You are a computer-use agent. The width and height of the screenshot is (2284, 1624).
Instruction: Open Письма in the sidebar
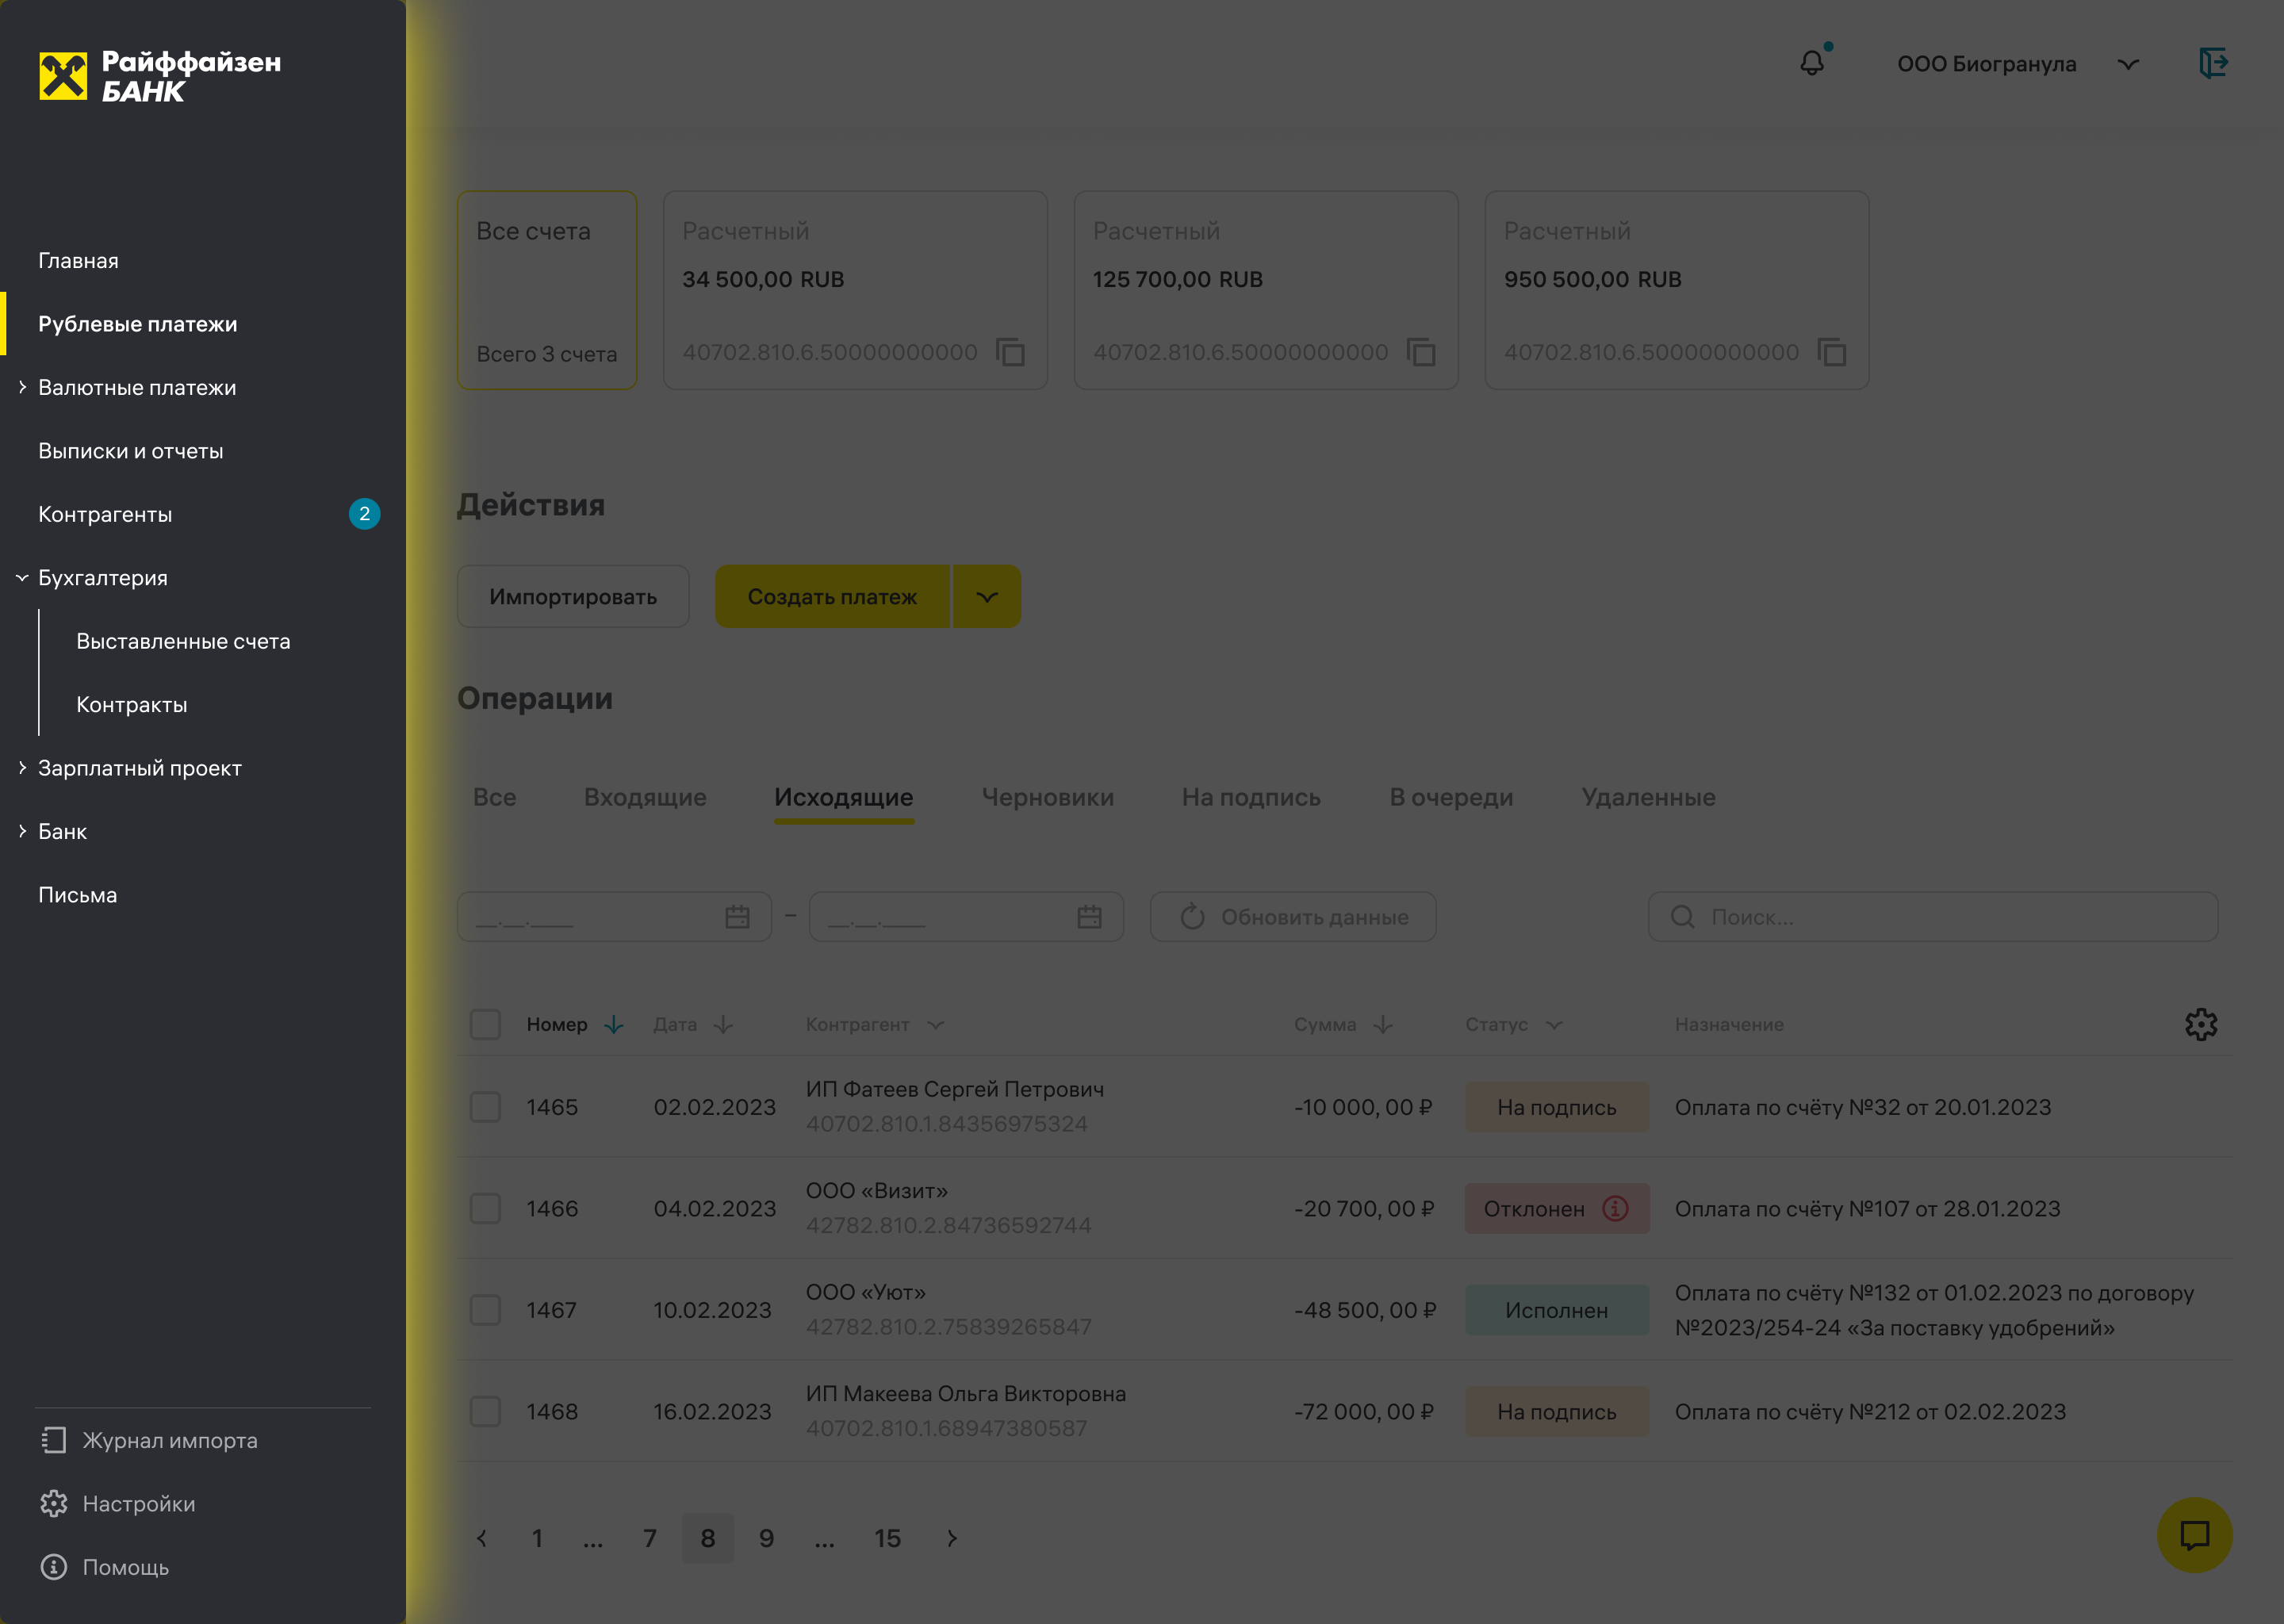click(77, 895)
